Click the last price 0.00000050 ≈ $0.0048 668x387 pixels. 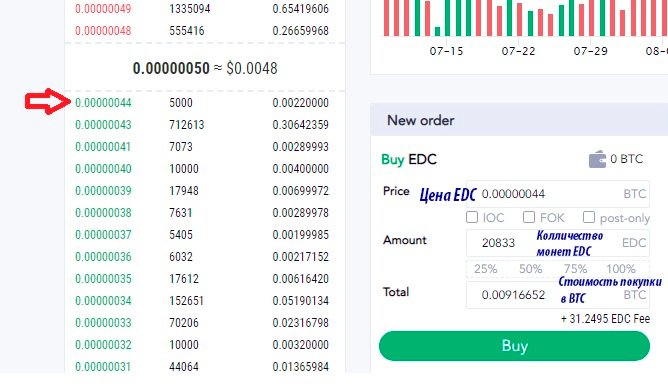pos(205,68)
